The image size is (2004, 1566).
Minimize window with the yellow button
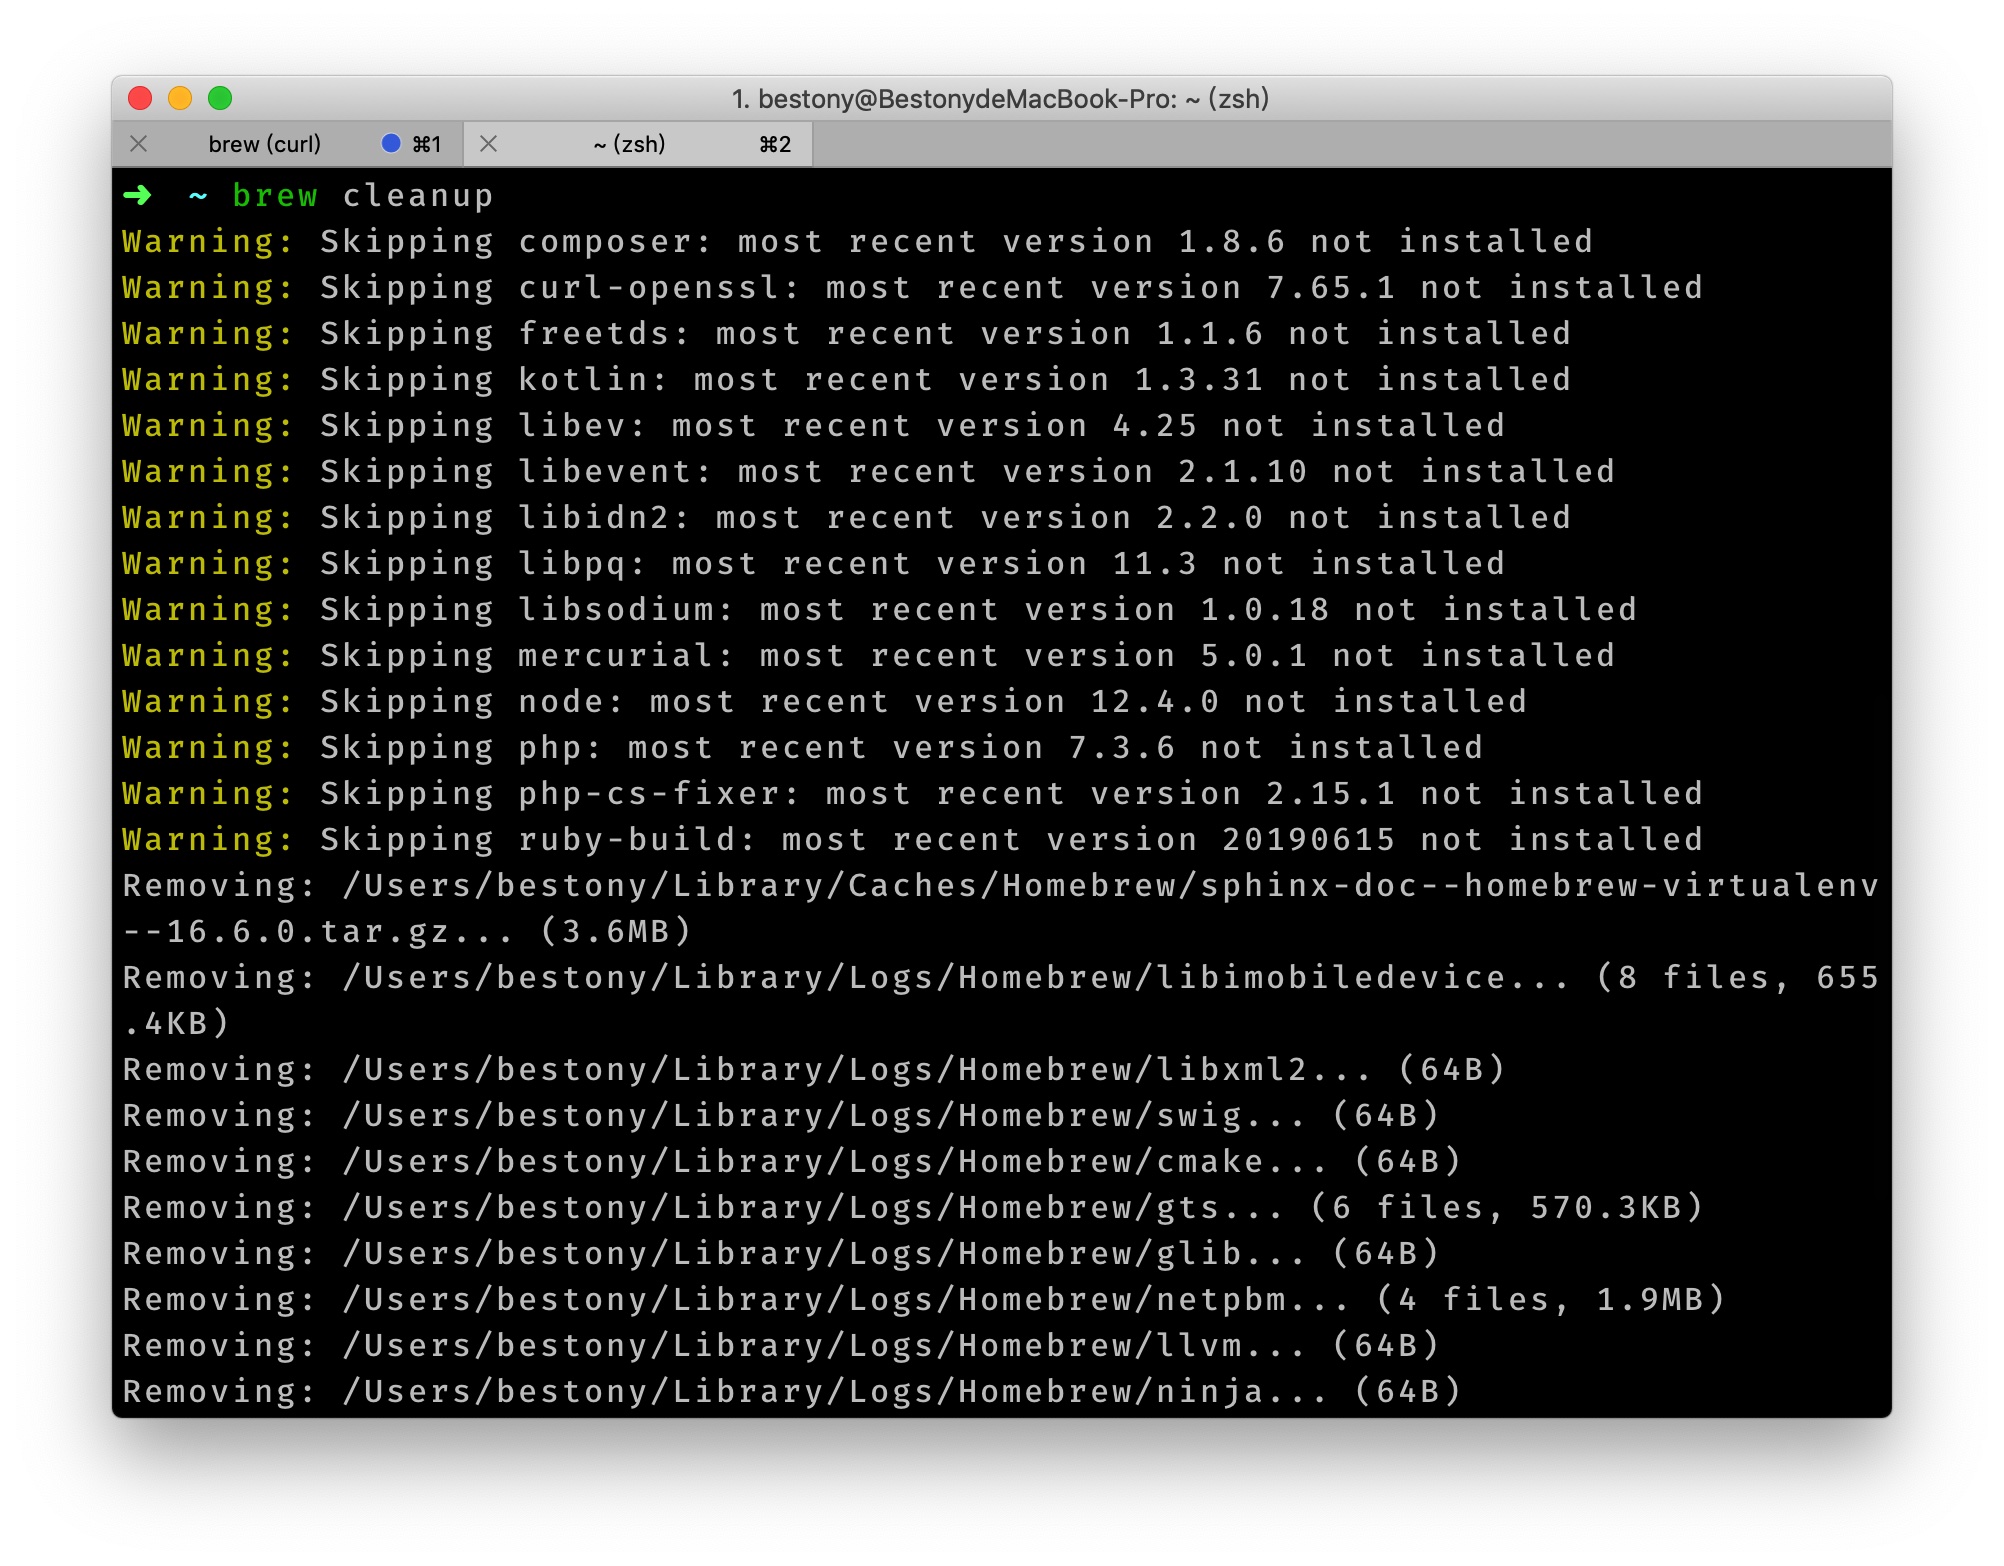pos(180,98)
